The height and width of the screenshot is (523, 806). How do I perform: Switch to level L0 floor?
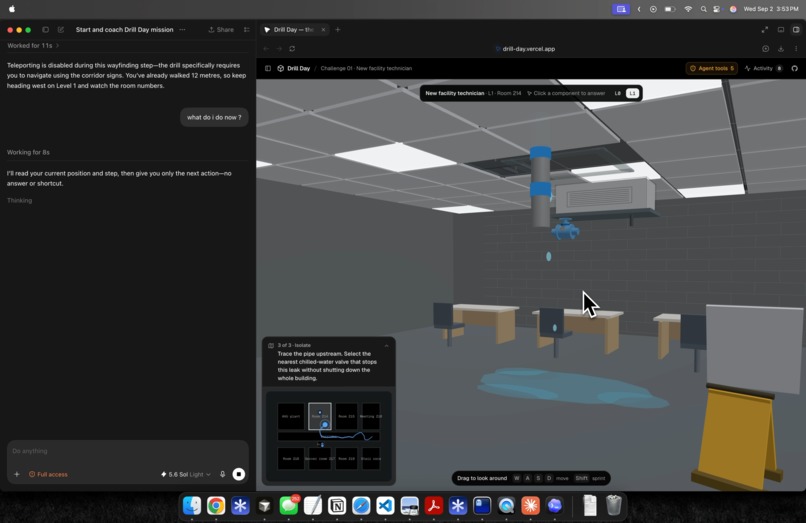click(x=617, y=93)
